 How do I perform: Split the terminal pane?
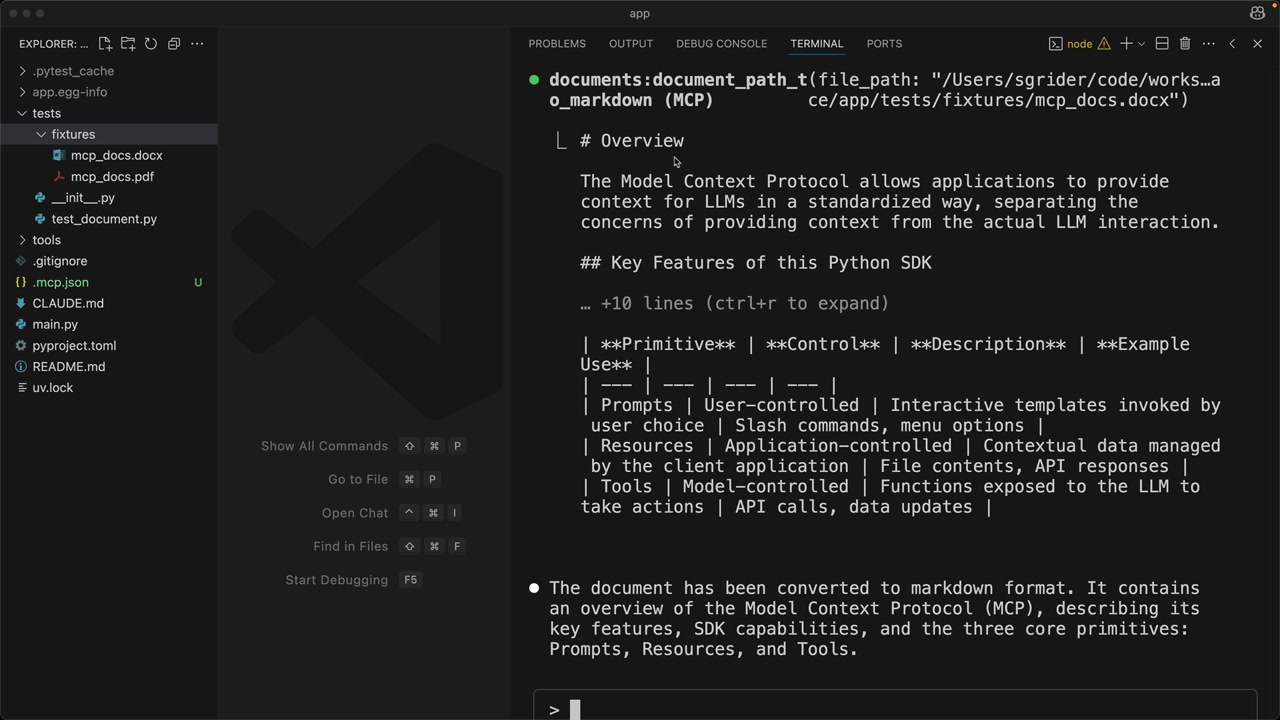pos(1162,44)
